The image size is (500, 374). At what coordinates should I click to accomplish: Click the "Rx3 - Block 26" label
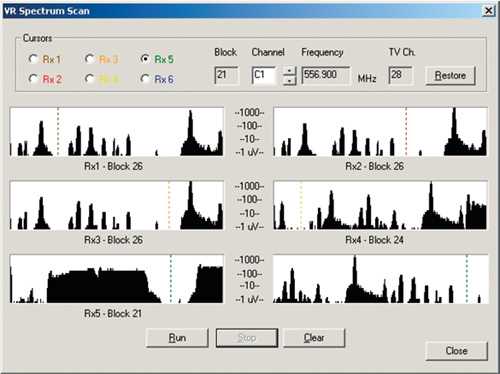click(113, 240)
